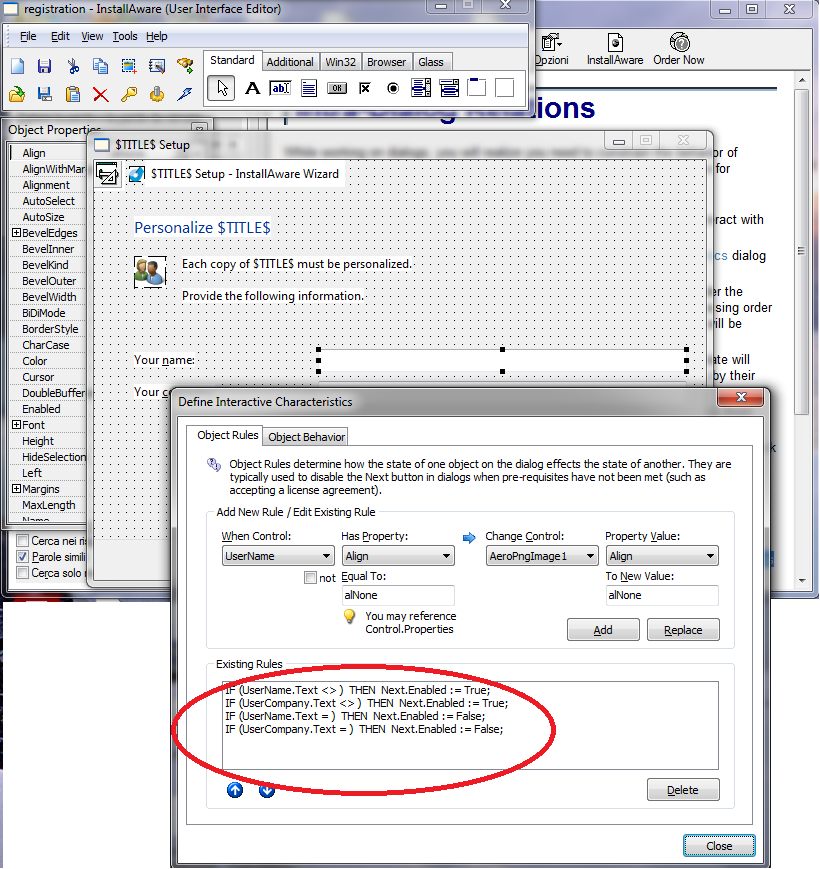Select the group box component in palette
820x869 pixels.
click(x=476, y=88)
